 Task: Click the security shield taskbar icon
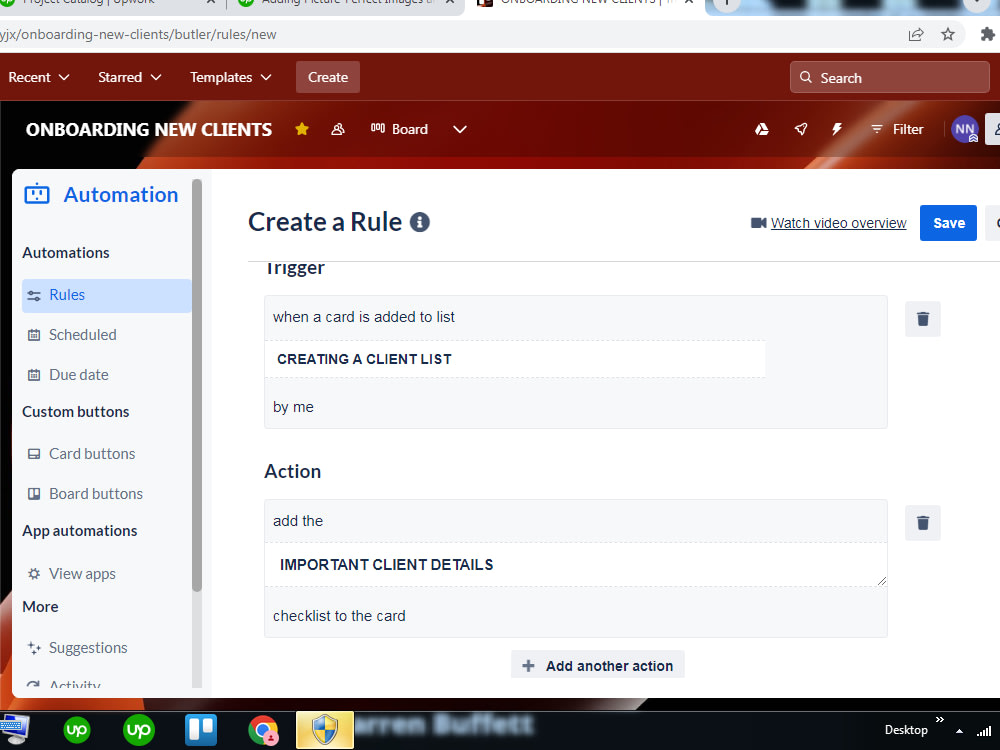[x=325, y=730]
